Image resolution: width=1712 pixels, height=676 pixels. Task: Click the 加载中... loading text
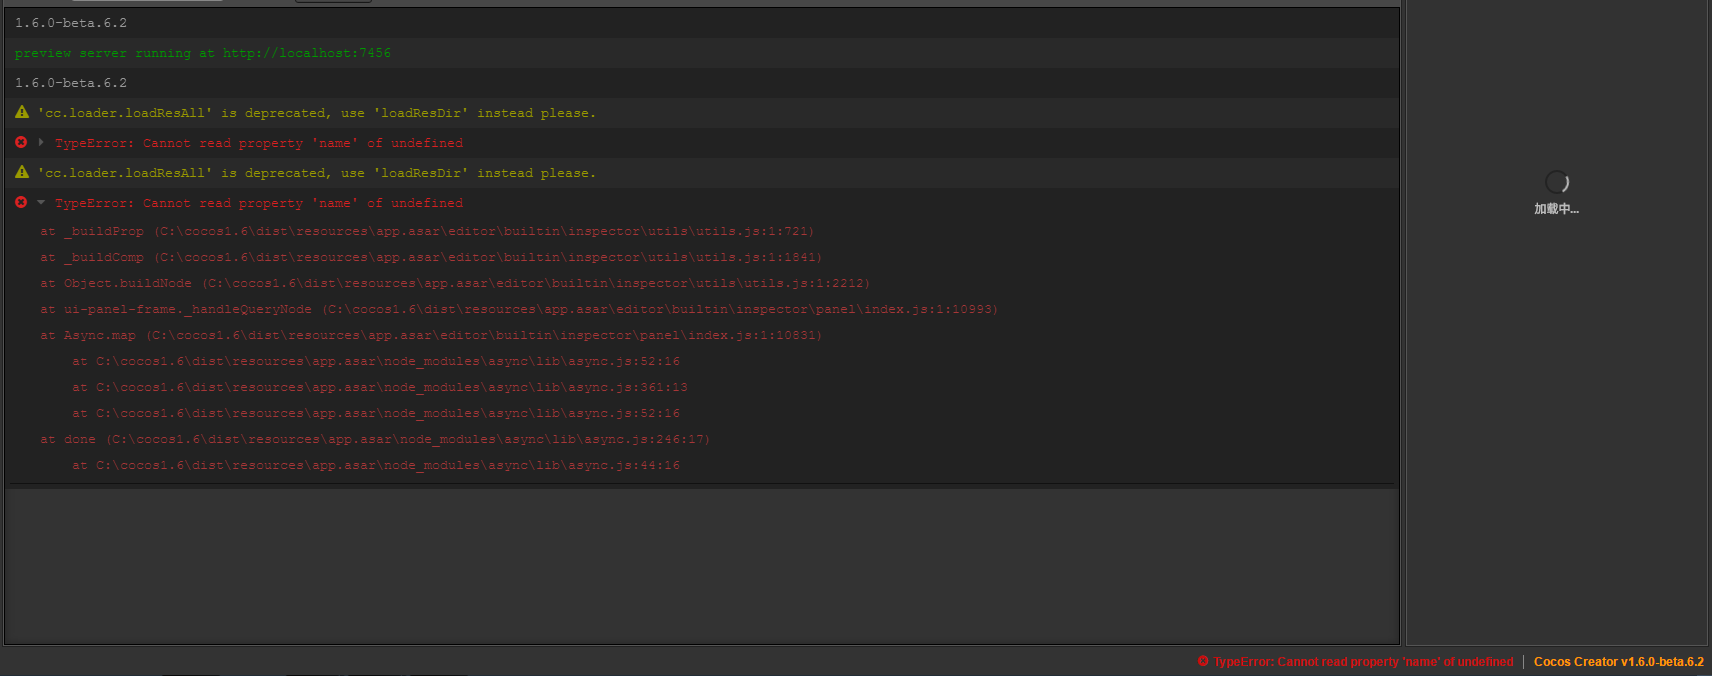[1556, 209]
